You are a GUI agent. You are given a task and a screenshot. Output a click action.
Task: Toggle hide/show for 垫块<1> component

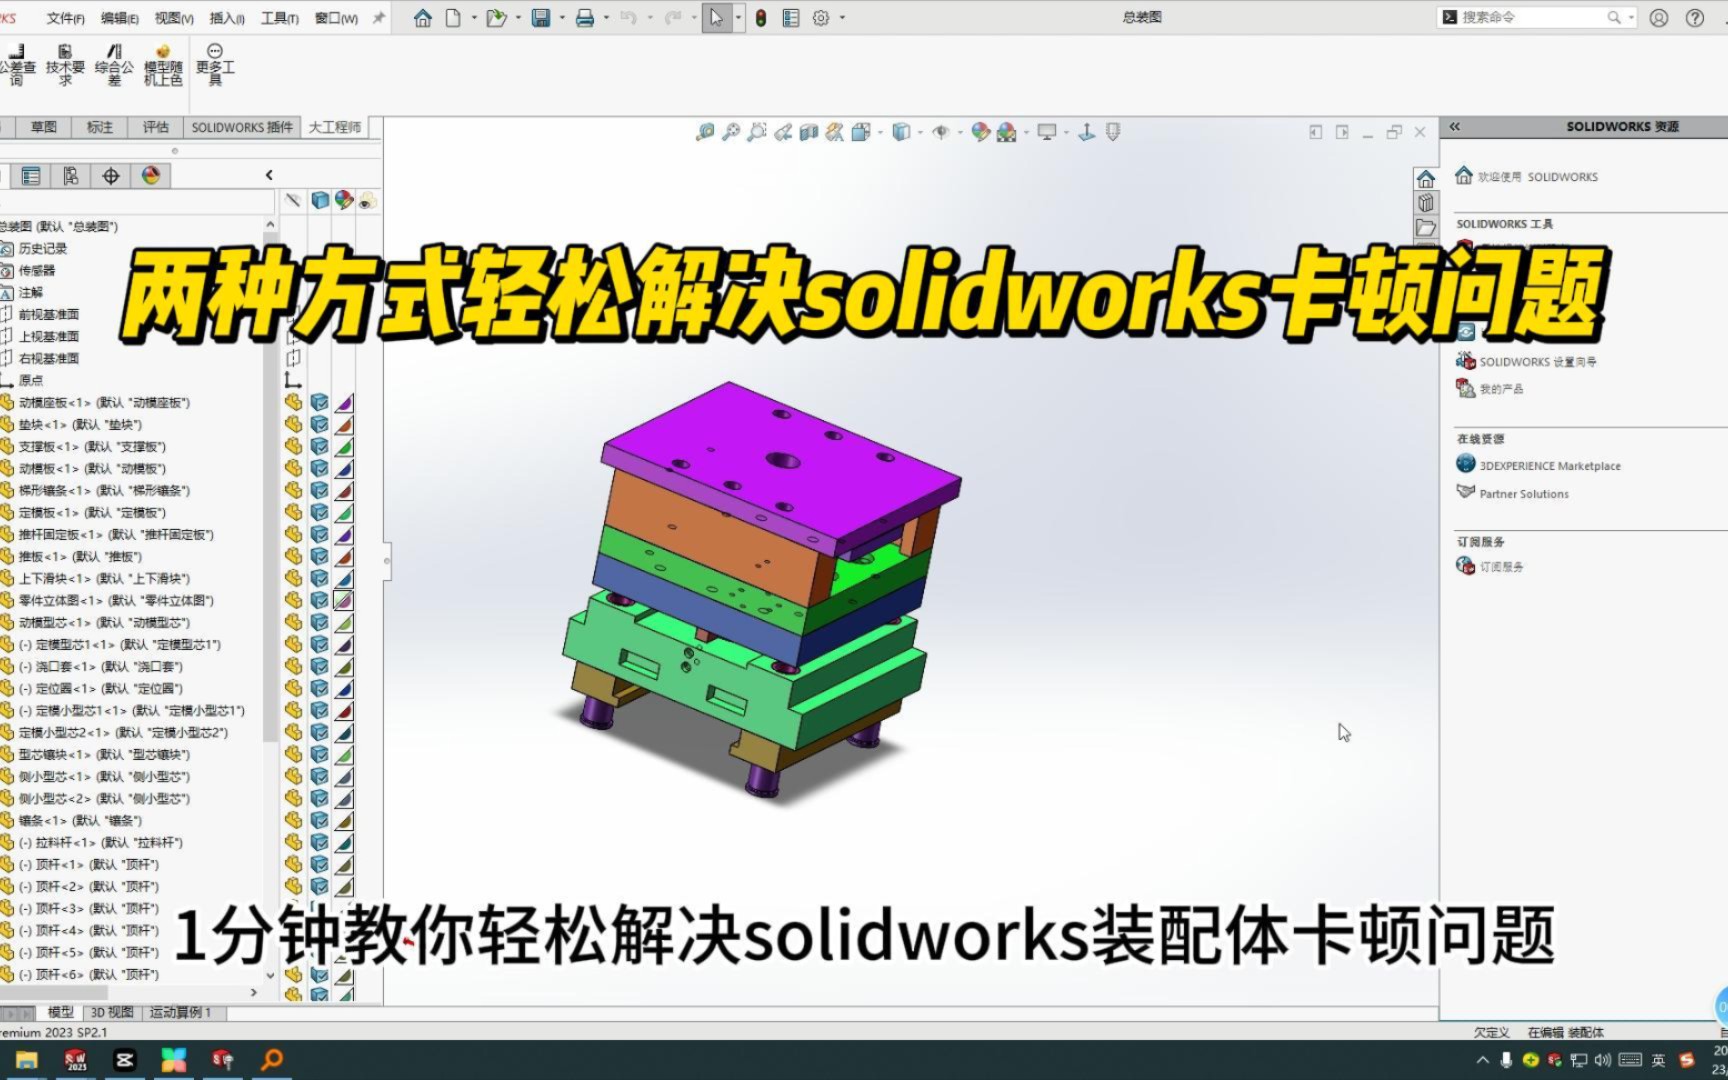293,424
